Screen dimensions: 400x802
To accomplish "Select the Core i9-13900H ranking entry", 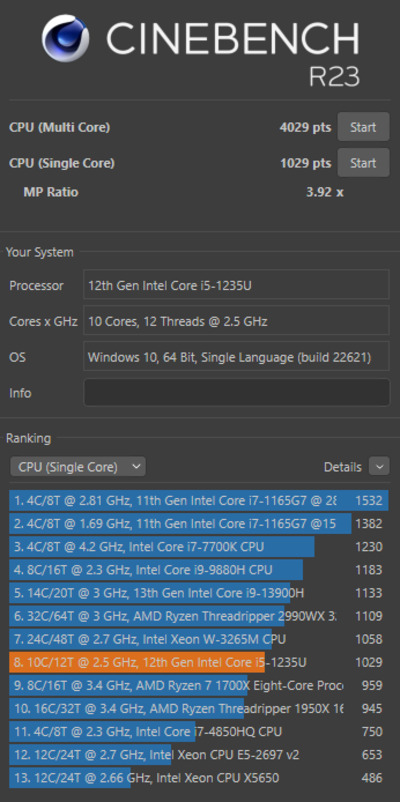I will pyautogui.click(x=199, y=593).
